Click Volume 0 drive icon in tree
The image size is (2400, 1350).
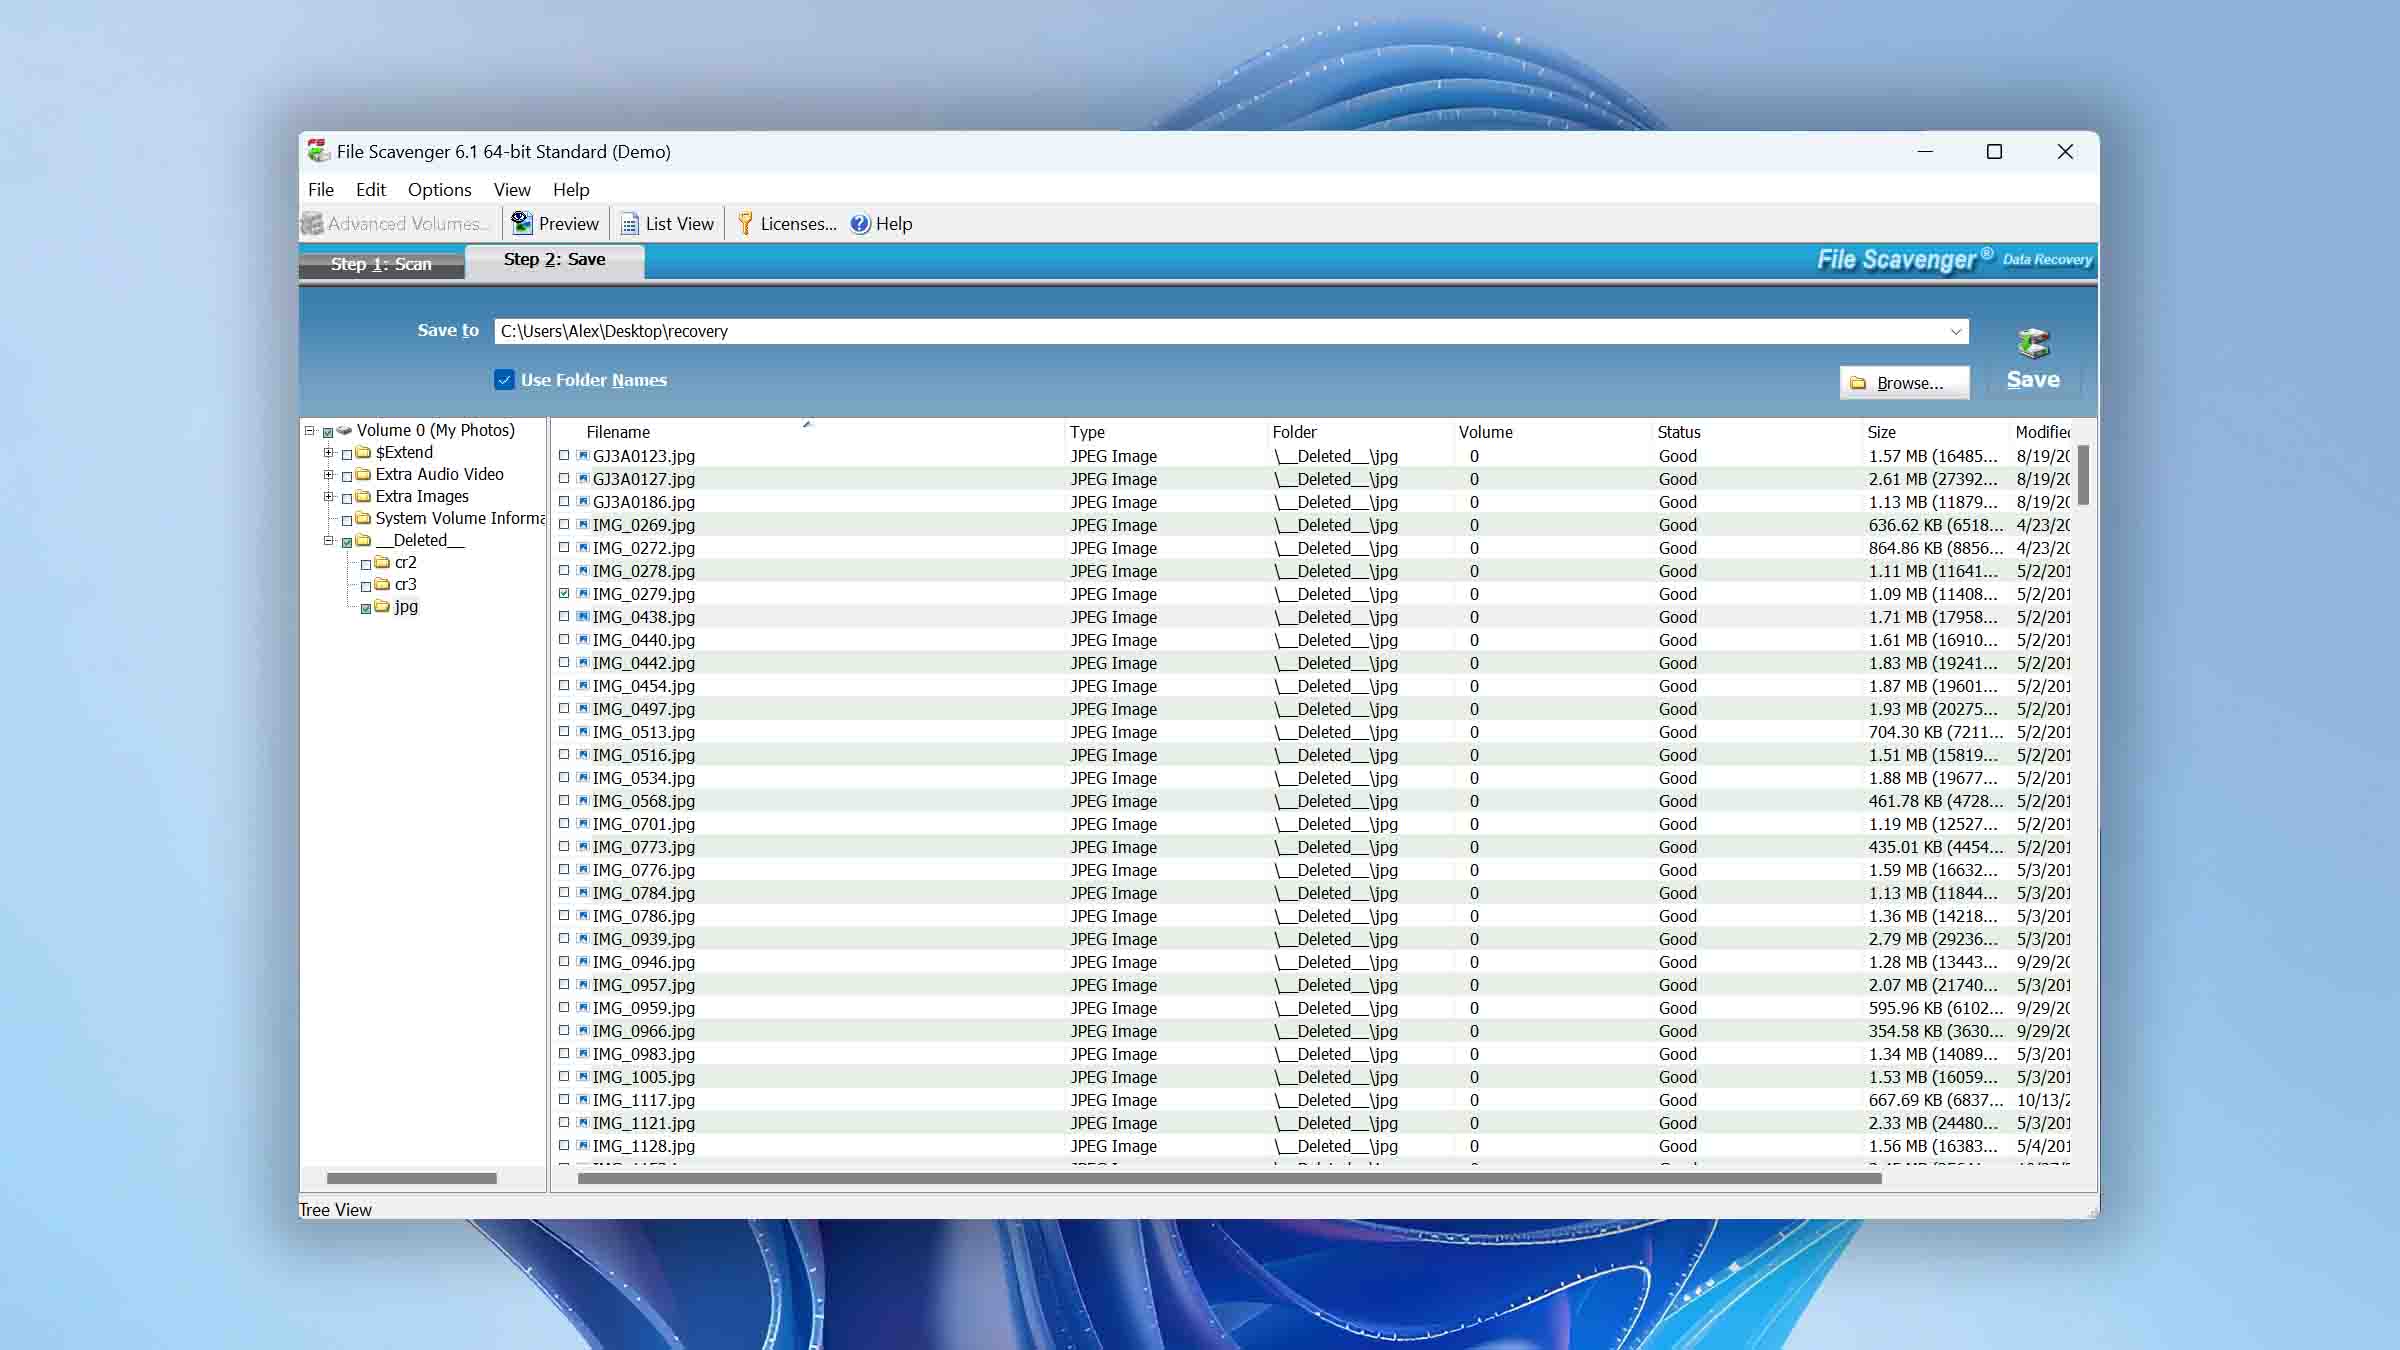345,430
